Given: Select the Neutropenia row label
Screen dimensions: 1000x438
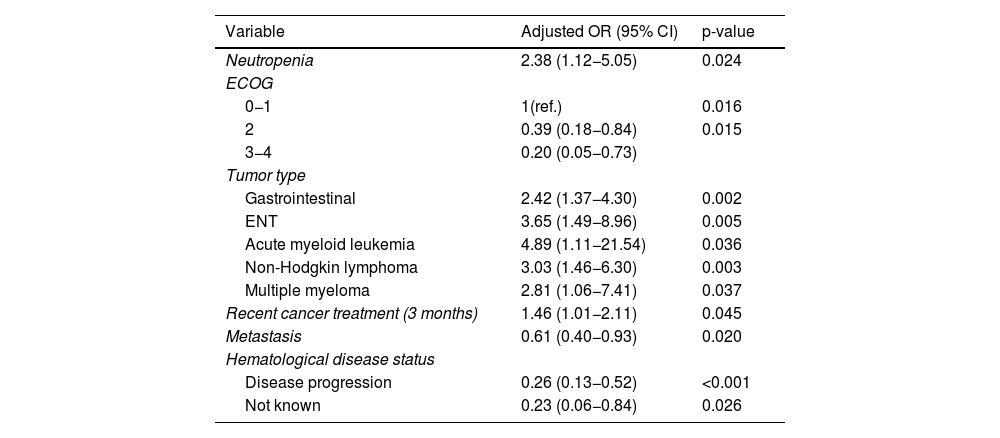Looking at the screenshot, I should coord(270,61).
